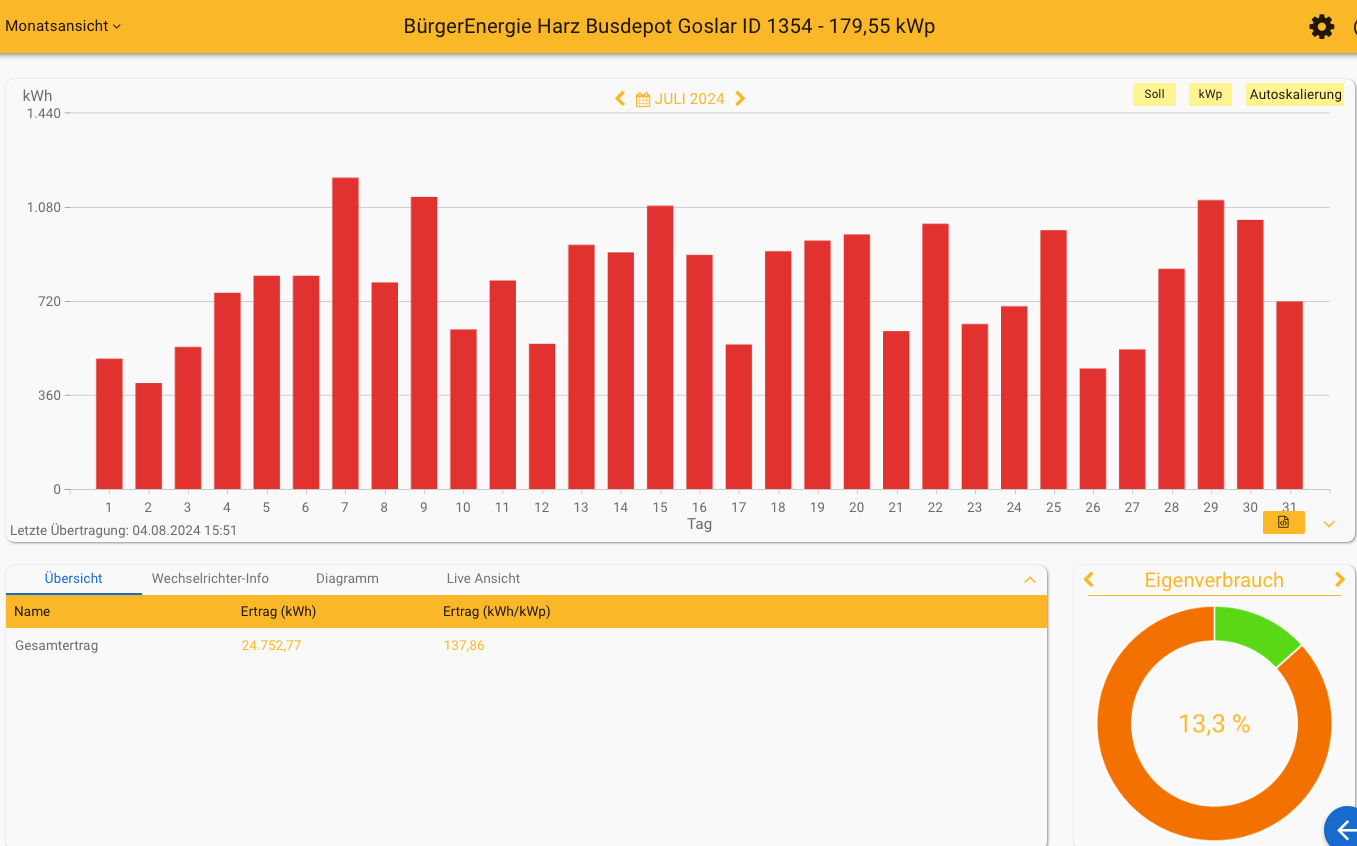Toggle the Soll display
The image size is (1357, 846).
click(1154, 94)
